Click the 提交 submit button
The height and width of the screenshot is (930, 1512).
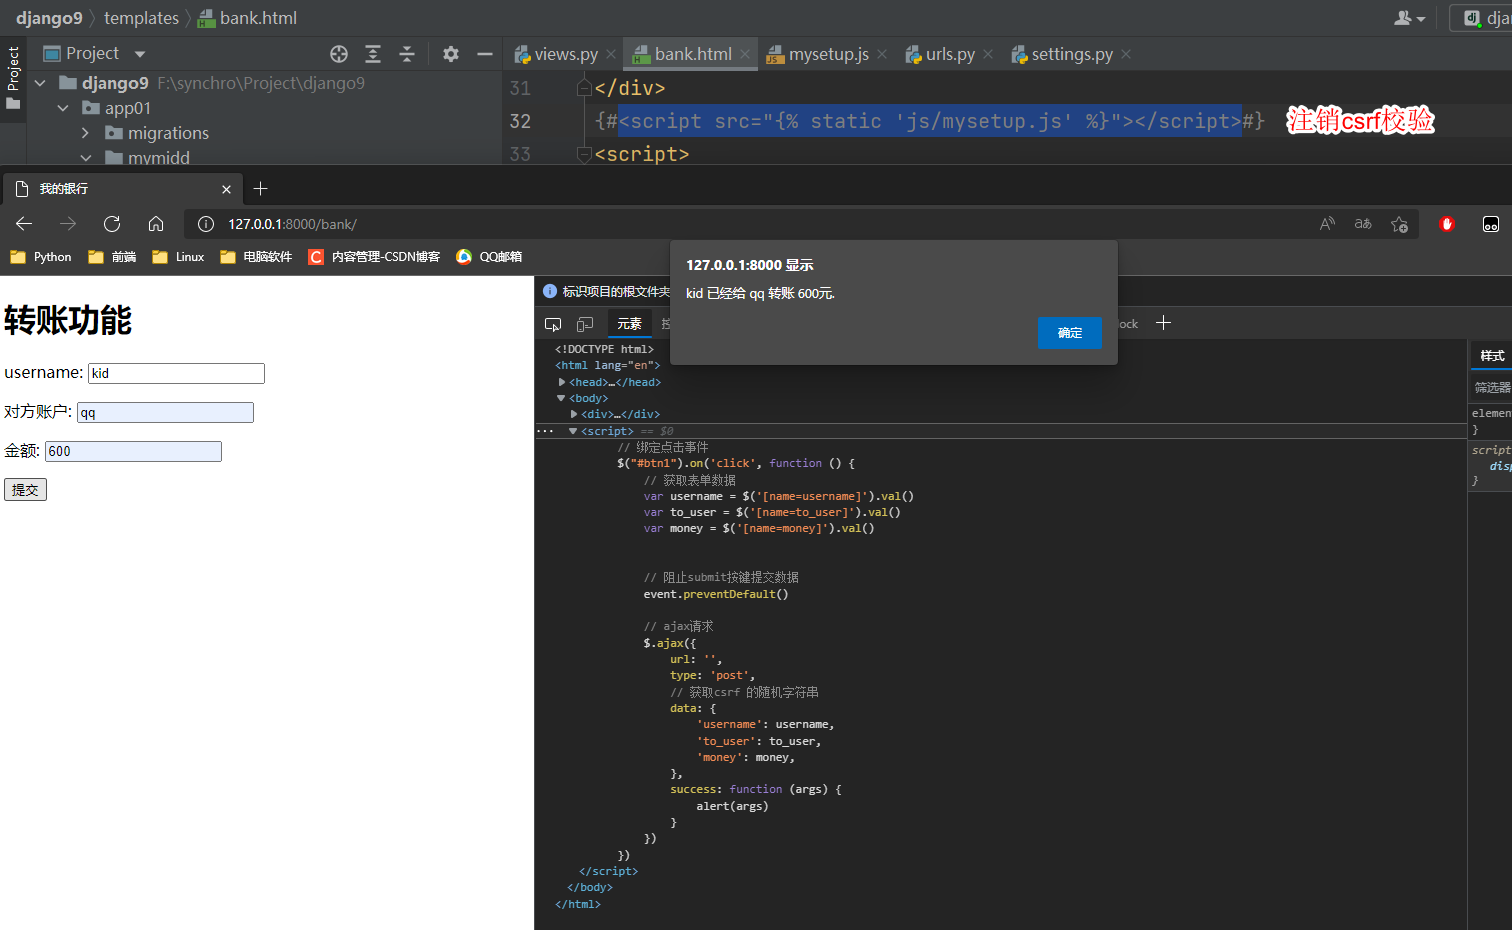(x=25, y=490)
